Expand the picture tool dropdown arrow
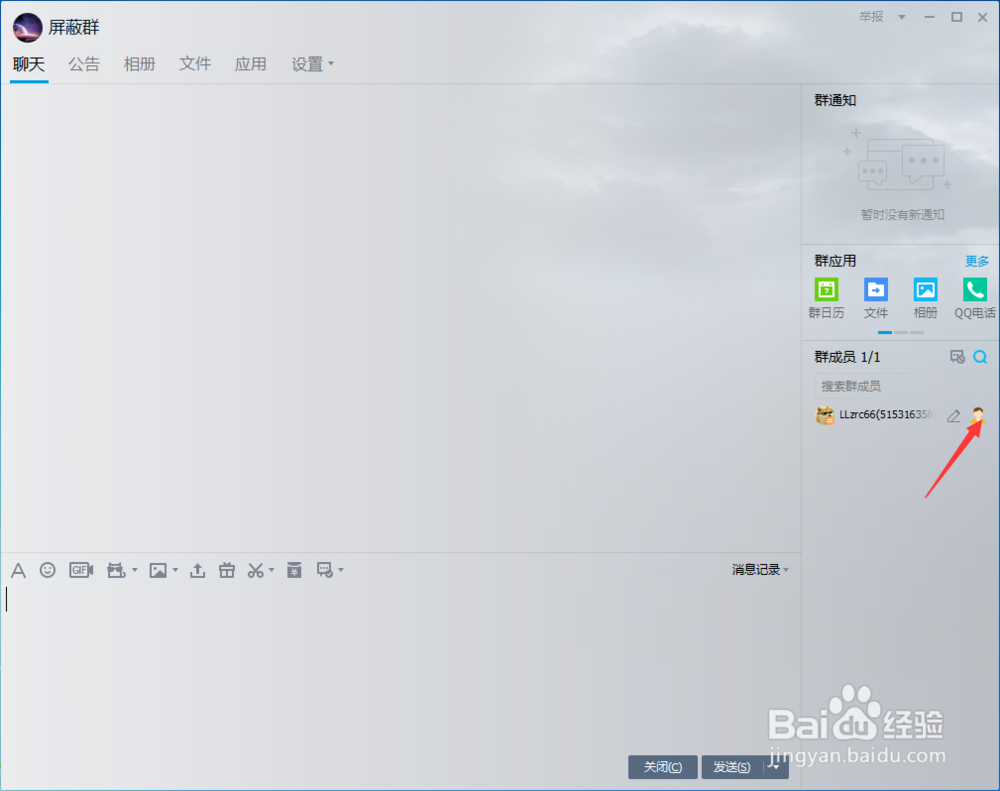Viewport: 1000px width, 791px height. (175, 570)
